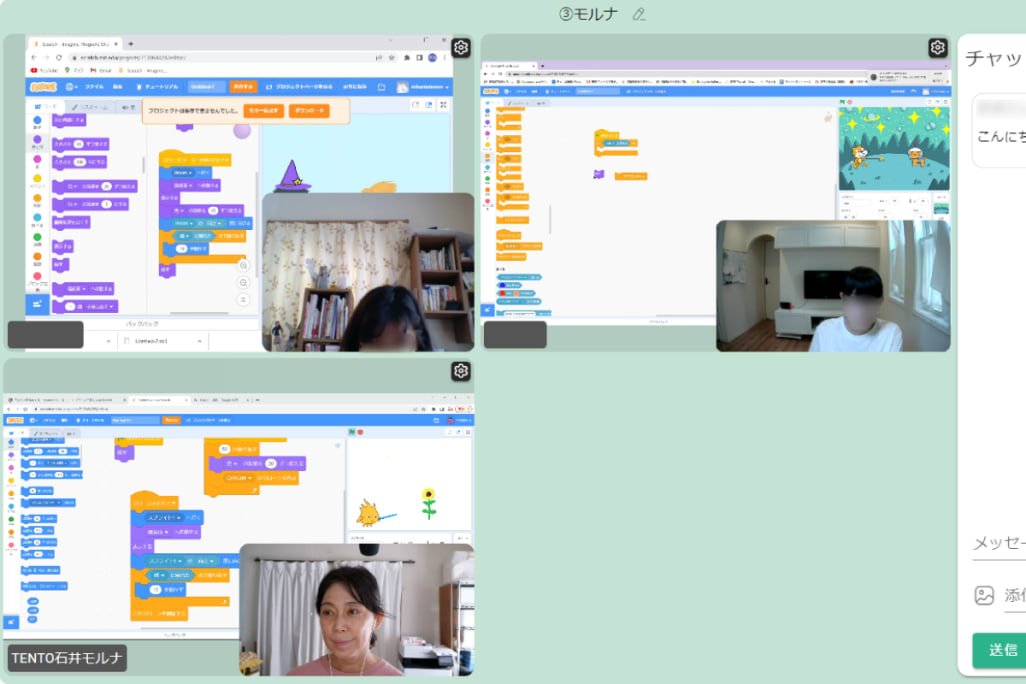Open the settings gear on the top-right video tile
This screenshot has width=1026, height=684.
937,47
